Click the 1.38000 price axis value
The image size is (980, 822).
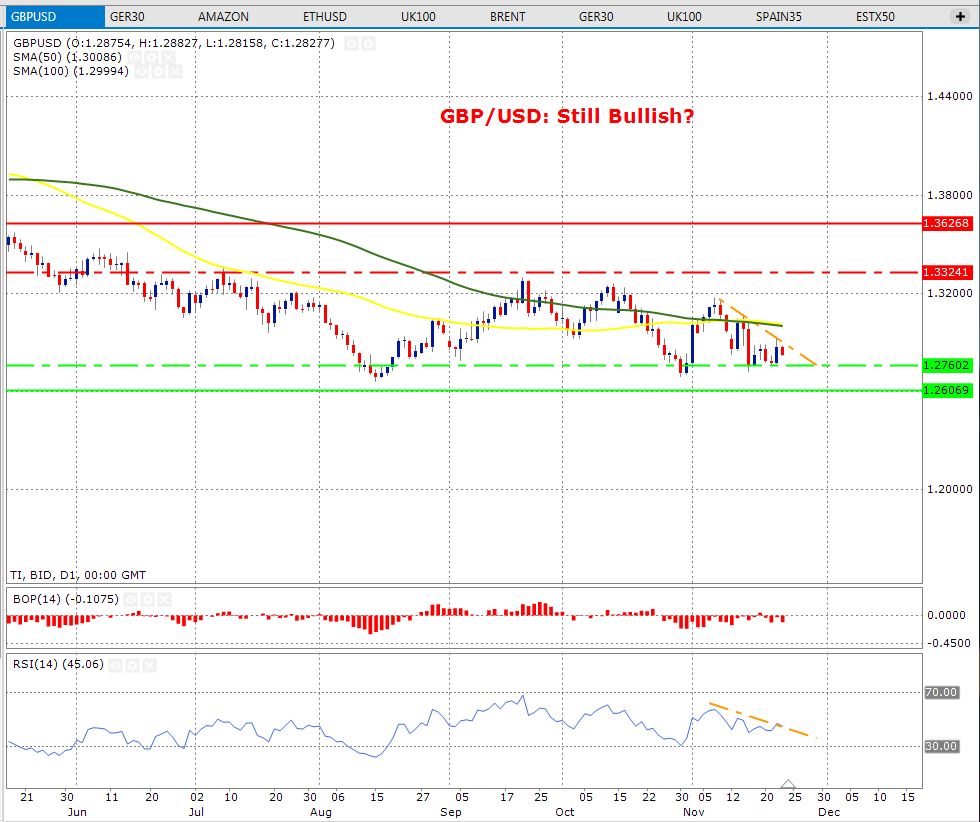[949, 195]
